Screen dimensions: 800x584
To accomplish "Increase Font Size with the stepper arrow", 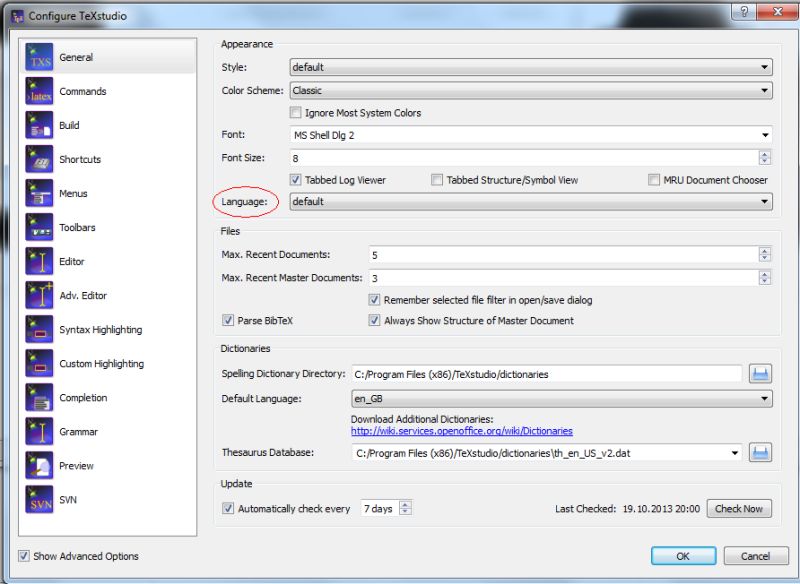I will tap(765, 152).
